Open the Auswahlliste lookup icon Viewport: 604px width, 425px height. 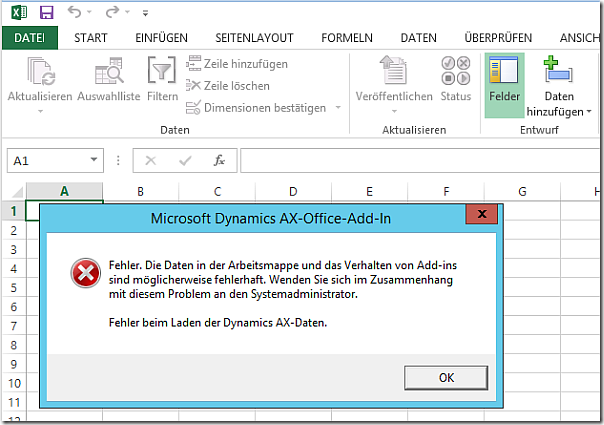(109, 71)
